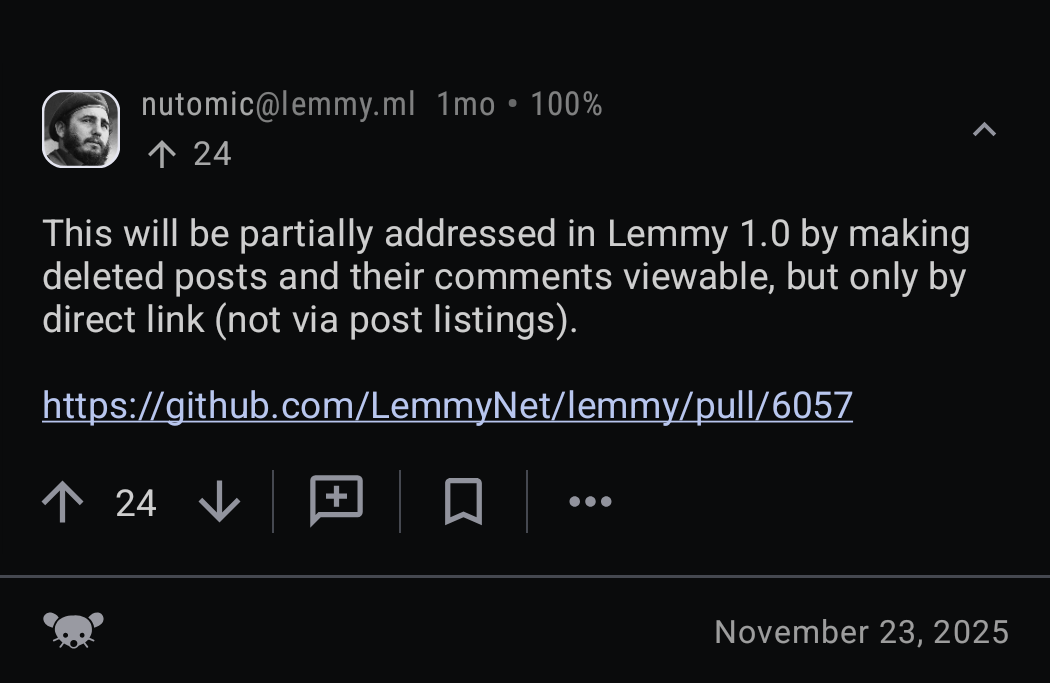Open the three-dot more options menu
The image size is (1050, 683).
(590, 501)
